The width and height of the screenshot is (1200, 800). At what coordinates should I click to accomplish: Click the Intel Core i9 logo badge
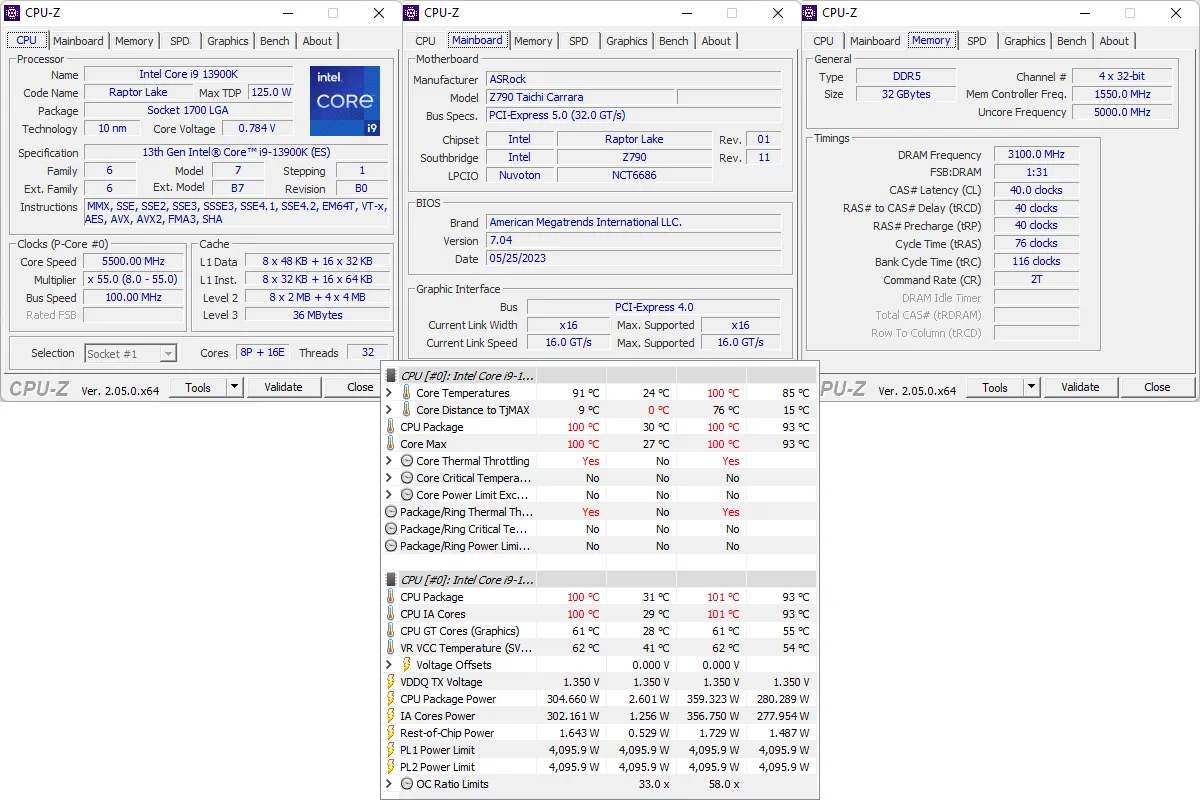point(345,101)
